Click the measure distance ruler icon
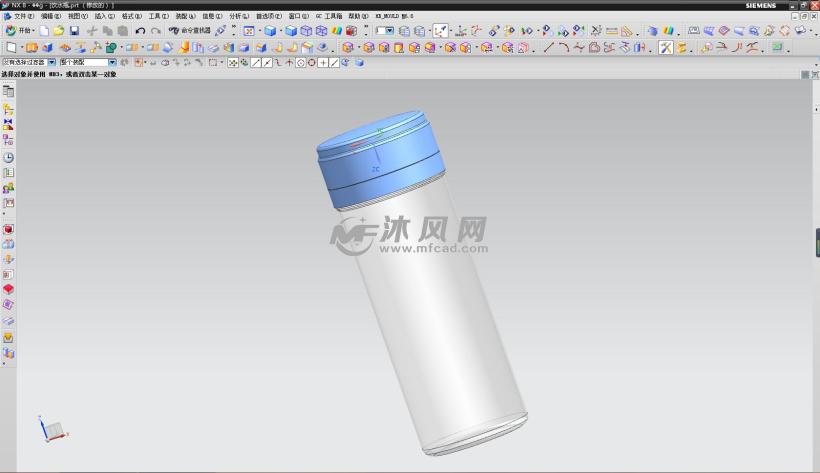820x473 pixels. (611, 31)
